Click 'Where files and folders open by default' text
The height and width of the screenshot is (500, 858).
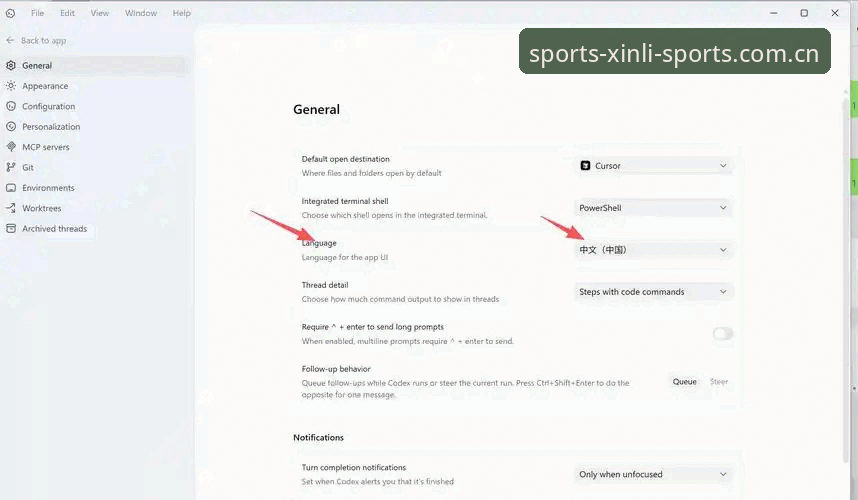point(372,173)
